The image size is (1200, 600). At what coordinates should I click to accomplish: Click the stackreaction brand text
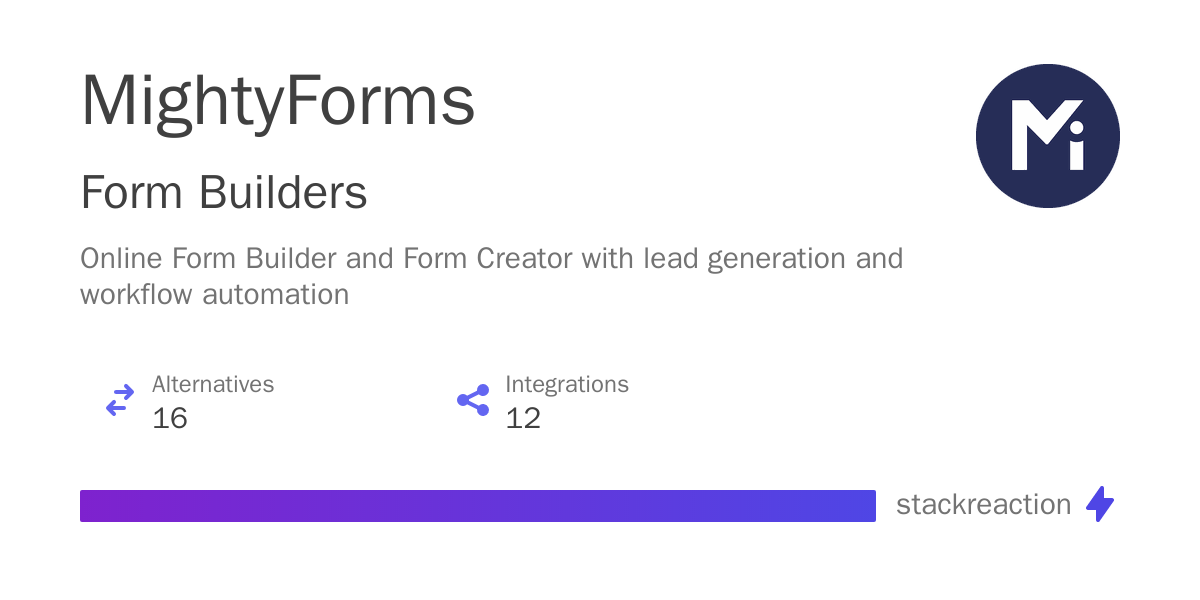[x=983, y=505]
